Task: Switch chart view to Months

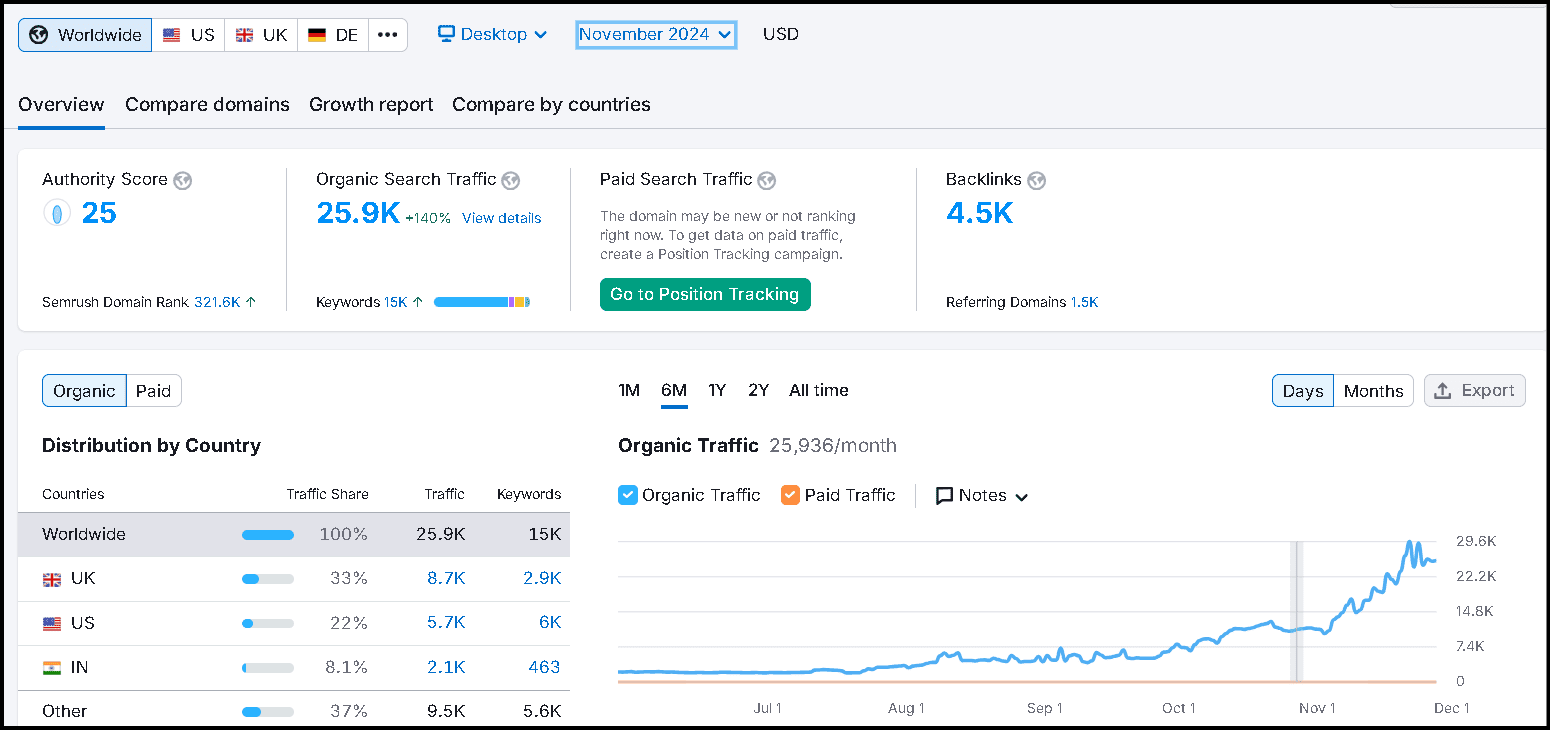Action: 1373,391
